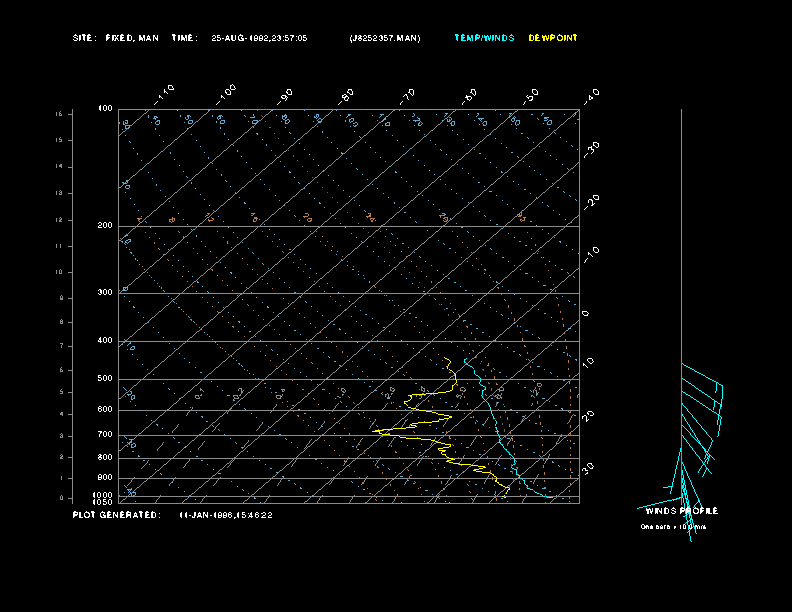This screenshot has height=612, width=792.
Task: Click the yellow DEWPOINT legend label
Action: [x=553, y=38]
